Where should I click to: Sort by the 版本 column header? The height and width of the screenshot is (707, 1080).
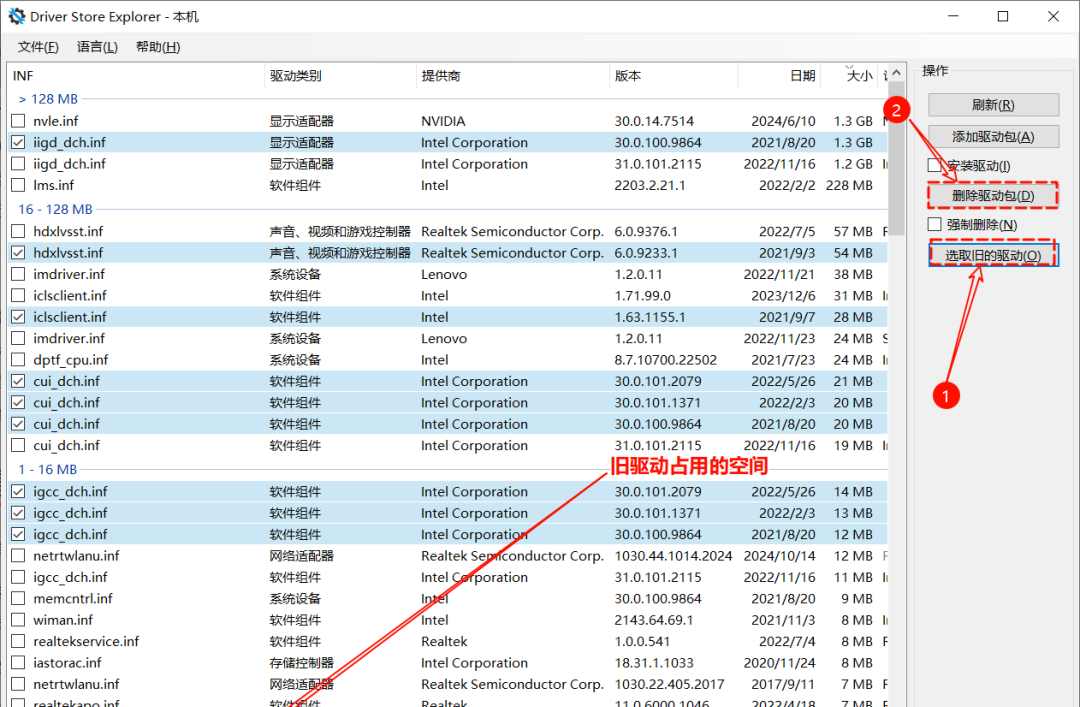(628, 76)
